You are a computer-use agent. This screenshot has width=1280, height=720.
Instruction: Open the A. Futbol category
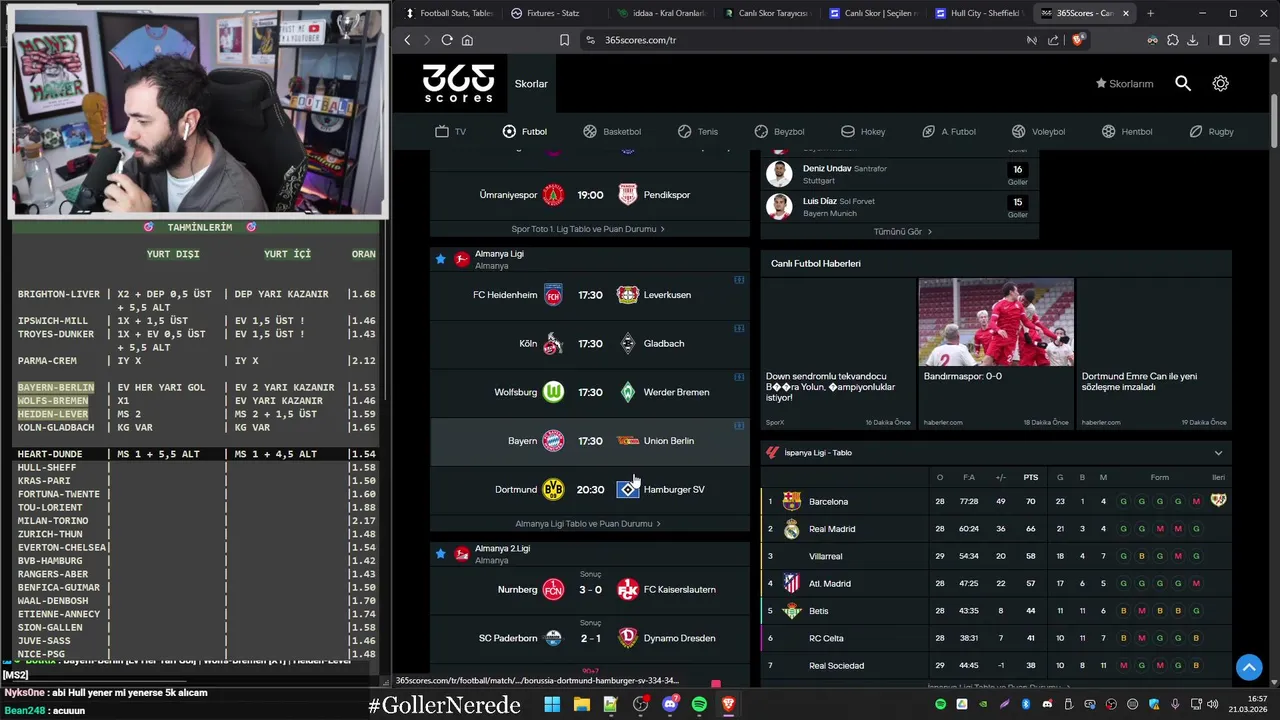(949, 131)
